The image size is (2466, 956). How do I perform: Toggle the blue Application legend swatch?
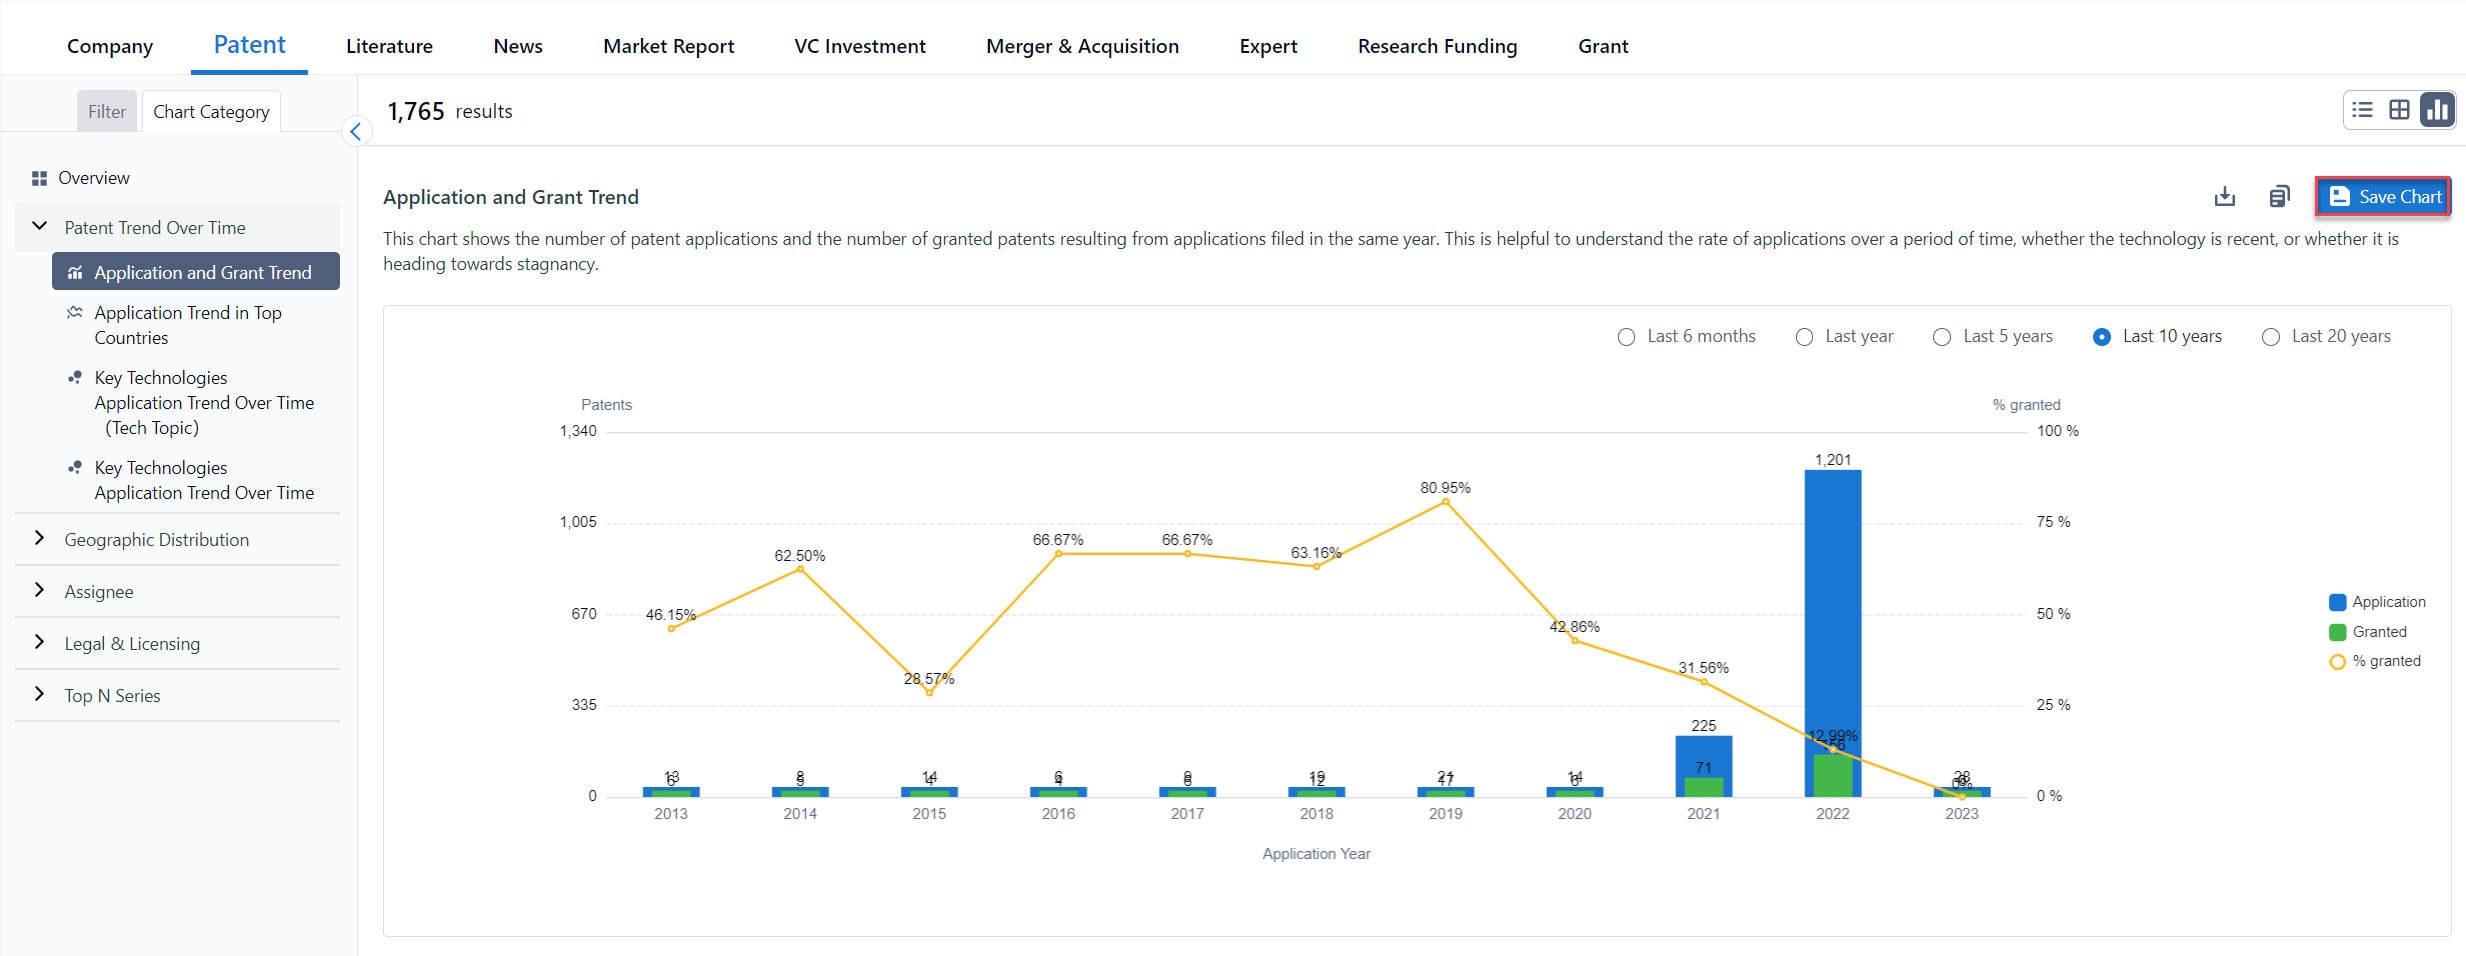click(x=2337, y=602)
